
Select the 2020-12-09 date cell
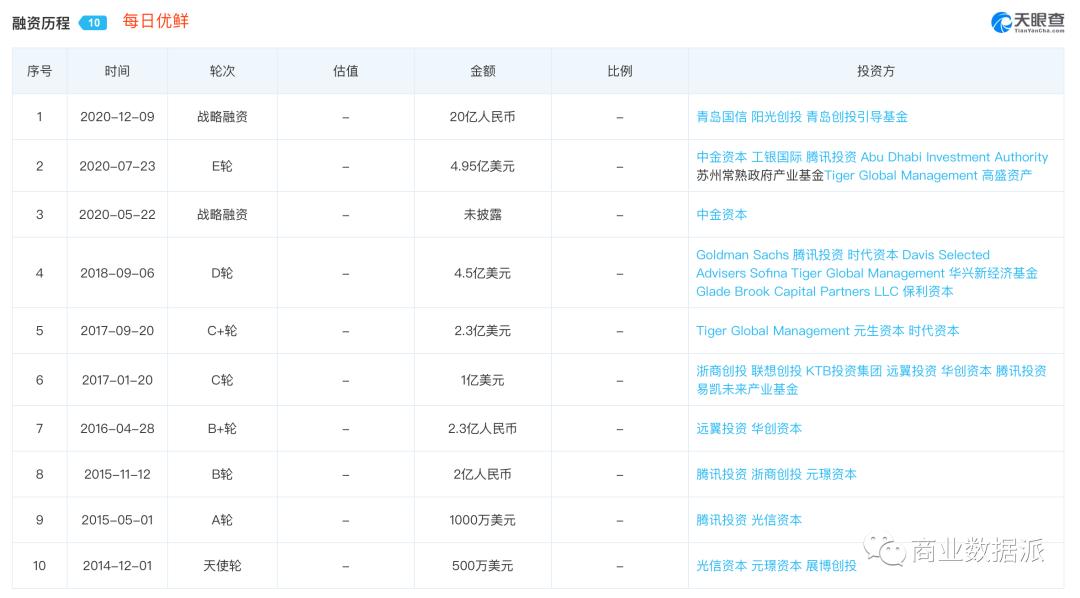(117, 117)
